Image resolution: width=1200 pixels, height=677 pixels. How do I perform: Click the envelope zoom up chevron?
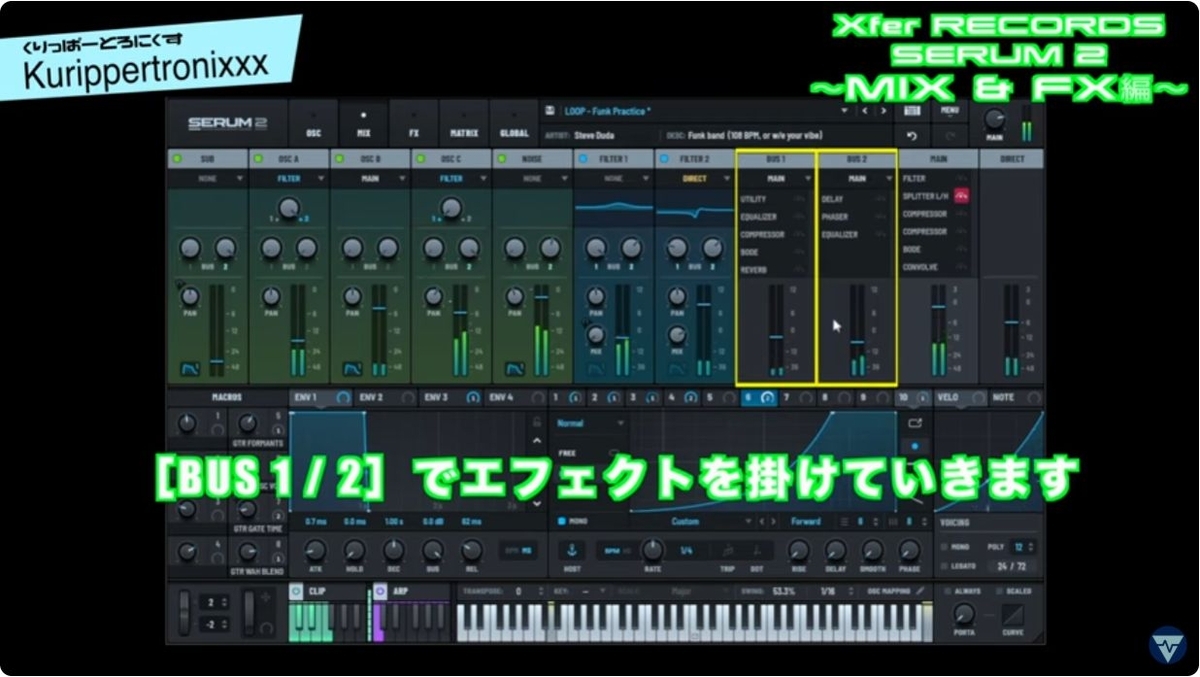[537, 441]
